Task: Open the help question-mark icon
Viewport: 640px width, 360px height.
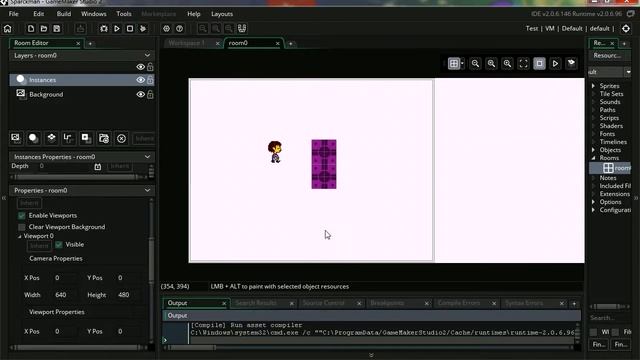Action: point(179,29)
